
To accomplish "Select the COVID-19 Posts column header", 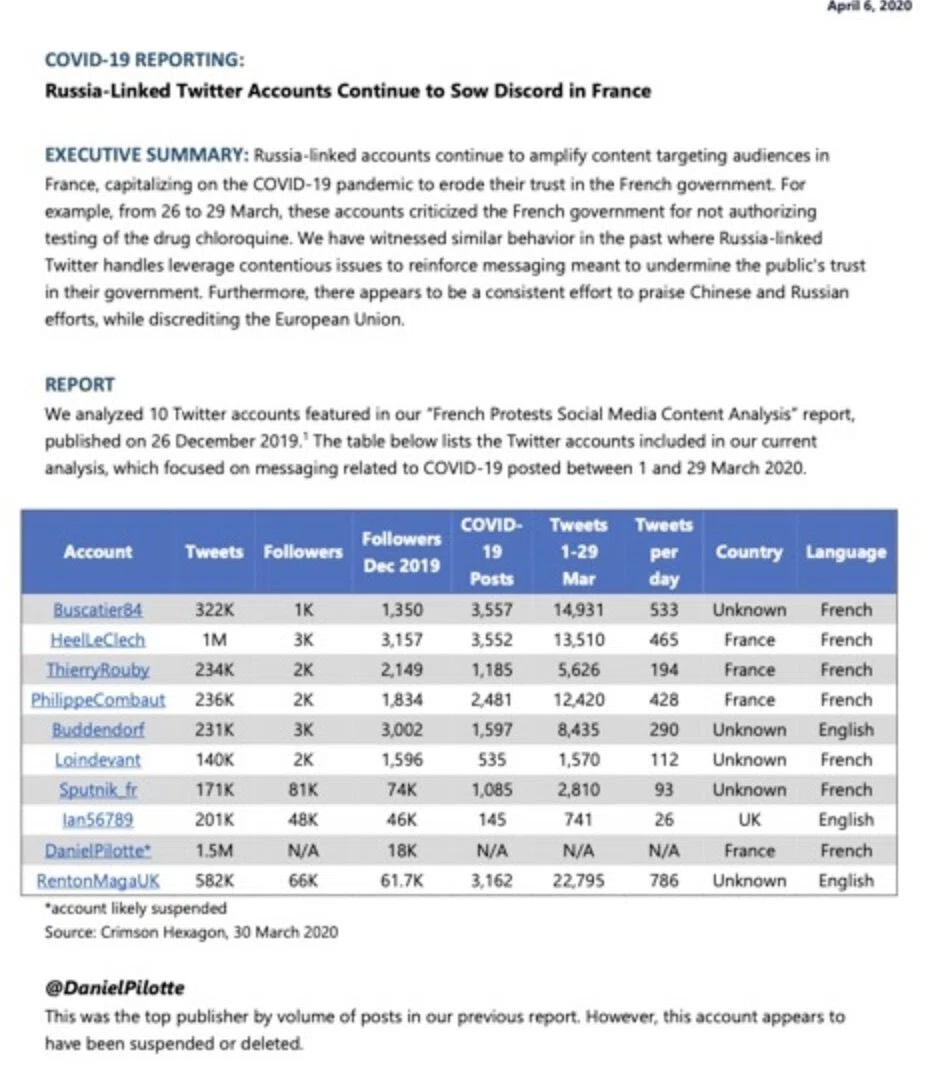I will 492,552.
